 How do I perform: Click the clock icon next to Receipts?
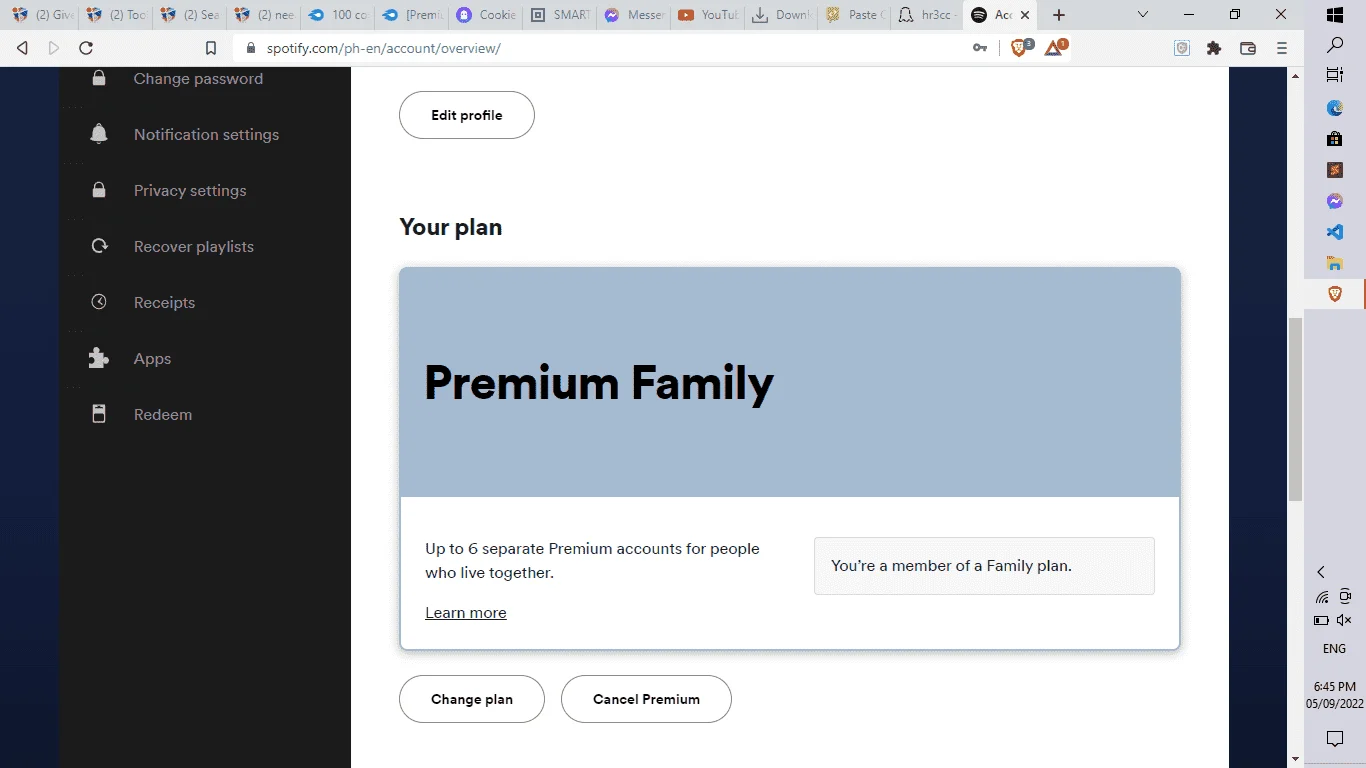coord(99,302)
